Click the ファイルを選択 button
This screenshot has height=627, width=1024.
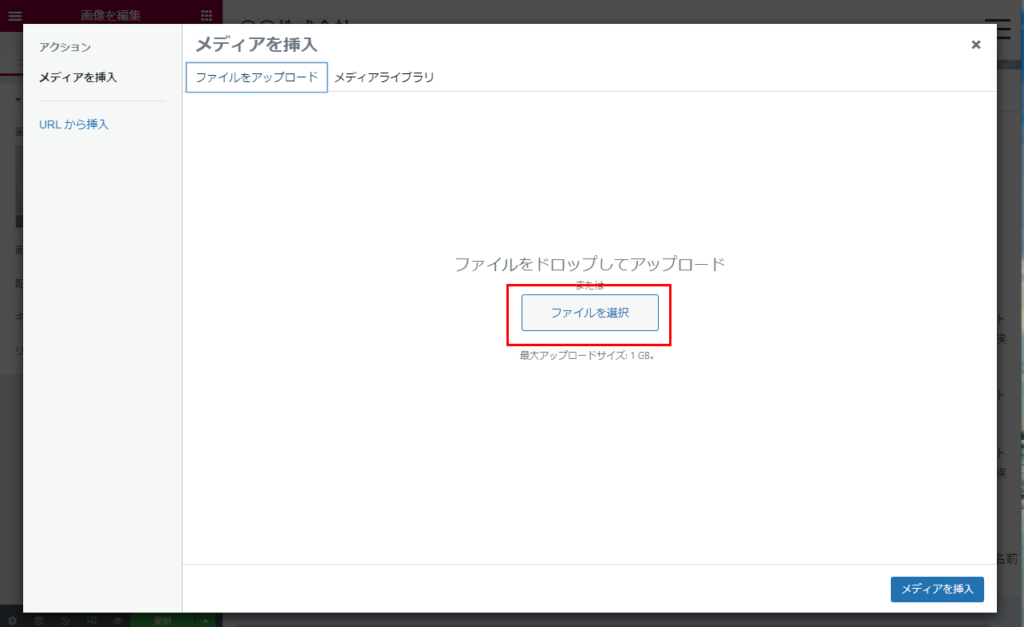[x=590, y=313]
